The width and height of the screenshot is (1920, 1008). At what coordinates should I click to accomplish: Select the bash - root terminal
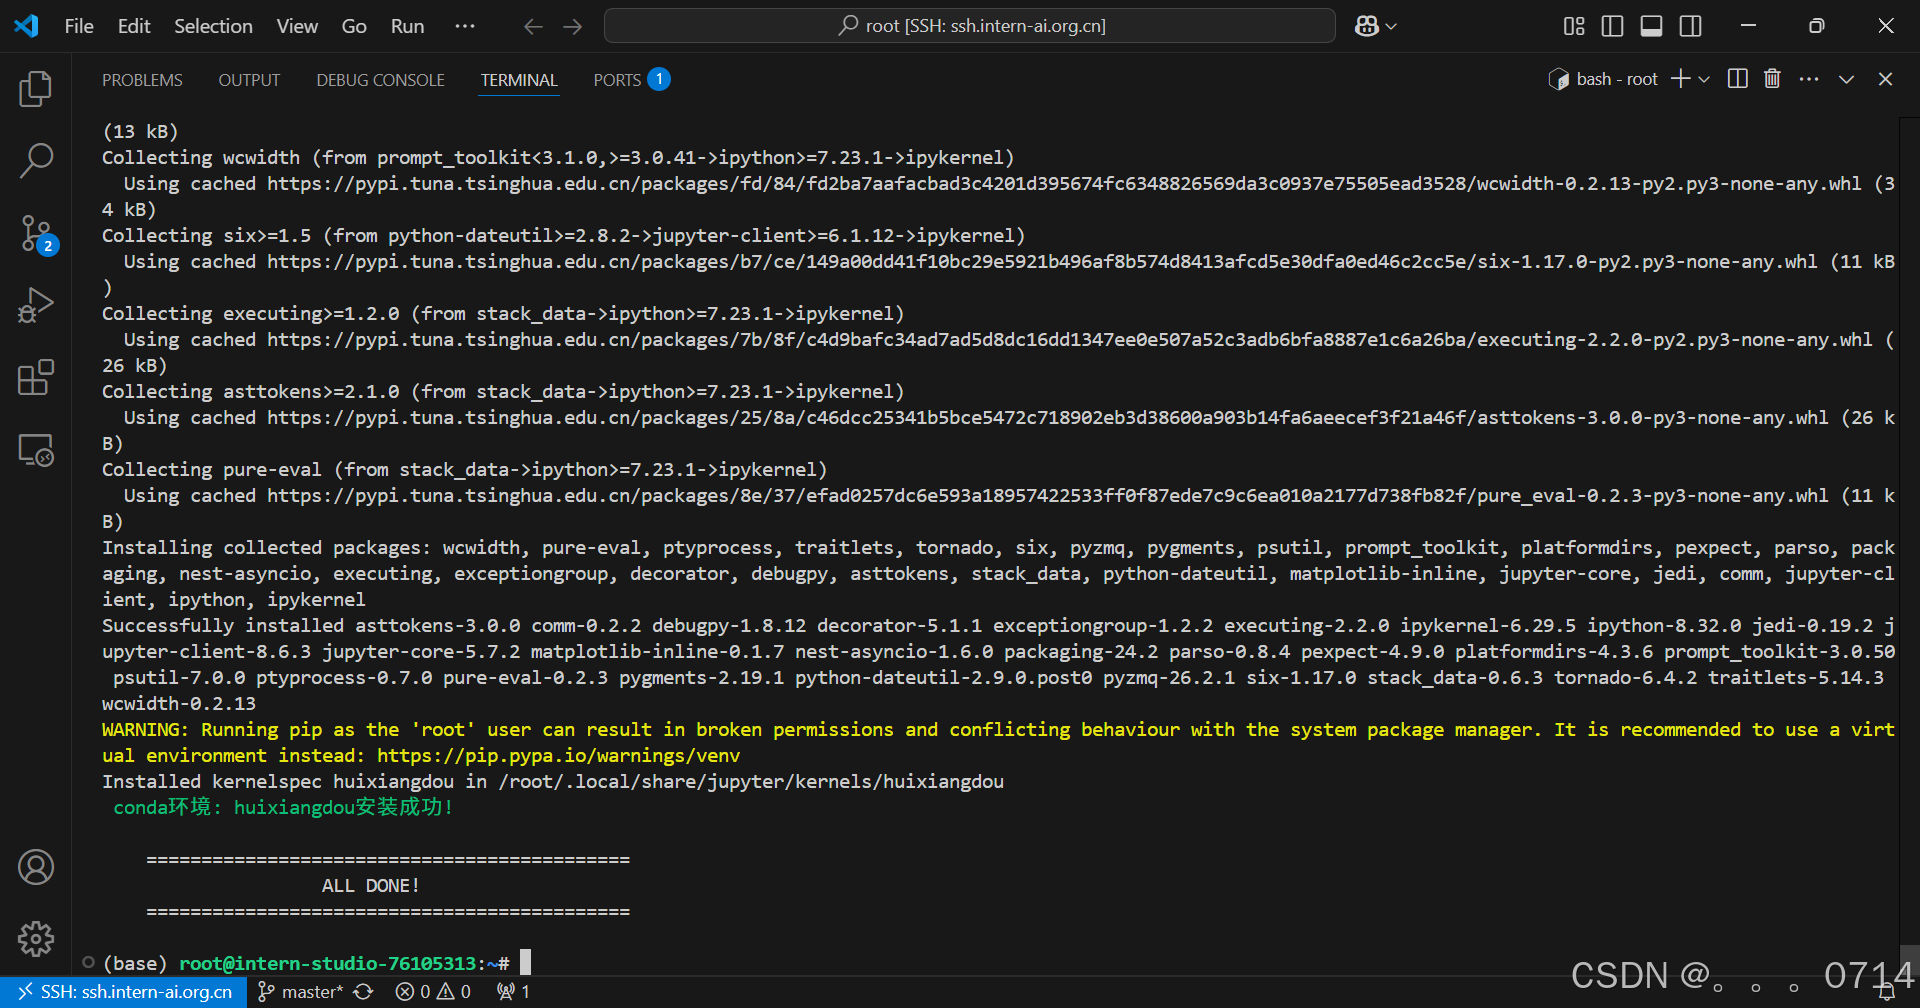[x=1603, y=79]
